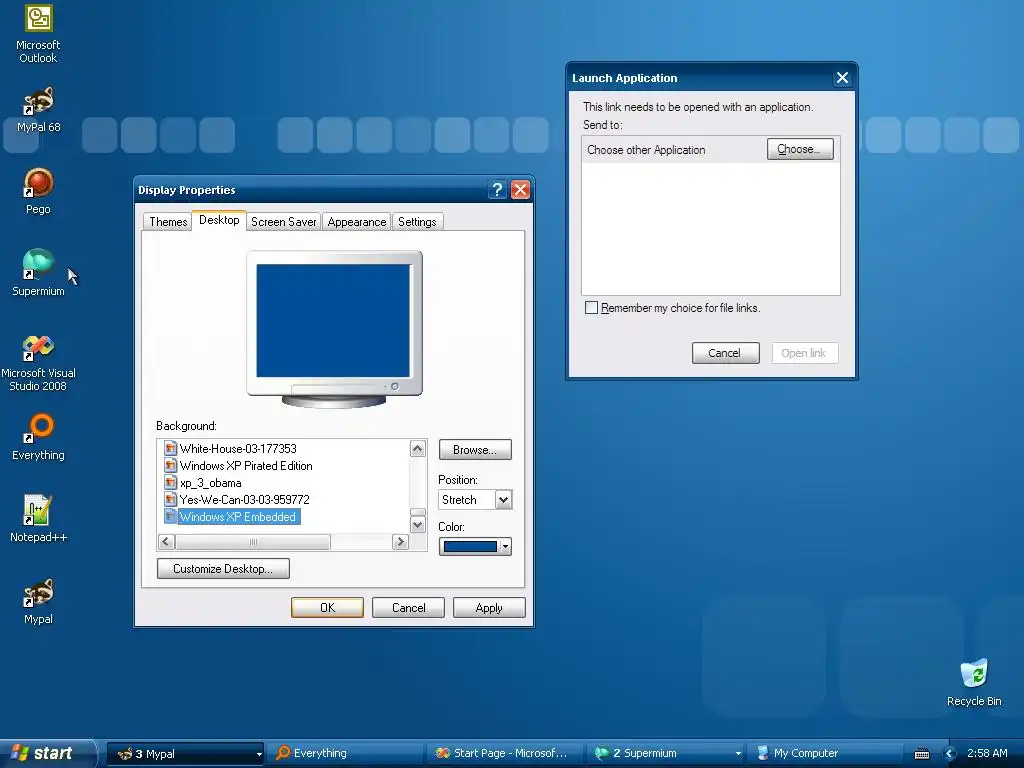
Task: Click the horizontal scrollbar thumb in background list
Action: (253, 541)
